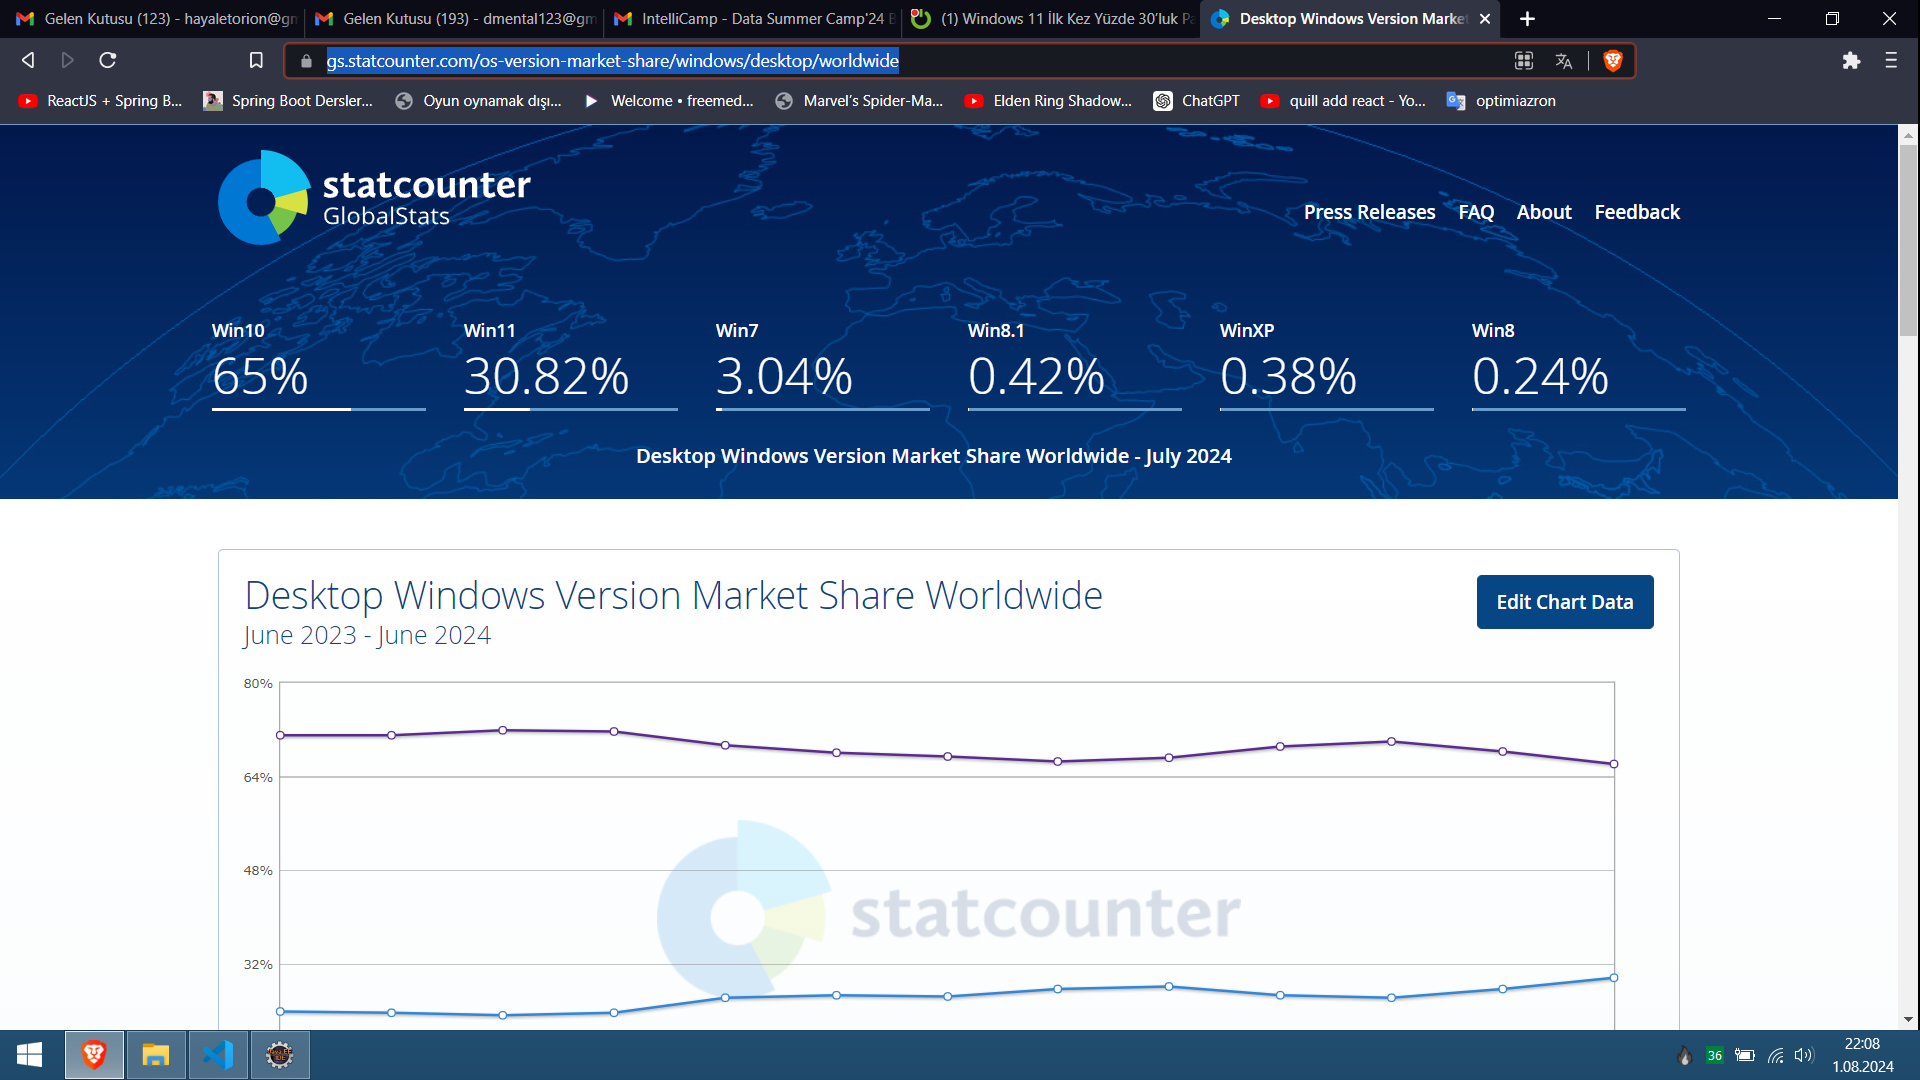Click the page vertical scrollbar down arrow
This screenshot has height=1080, width=1920.
click(1908, 1019)
